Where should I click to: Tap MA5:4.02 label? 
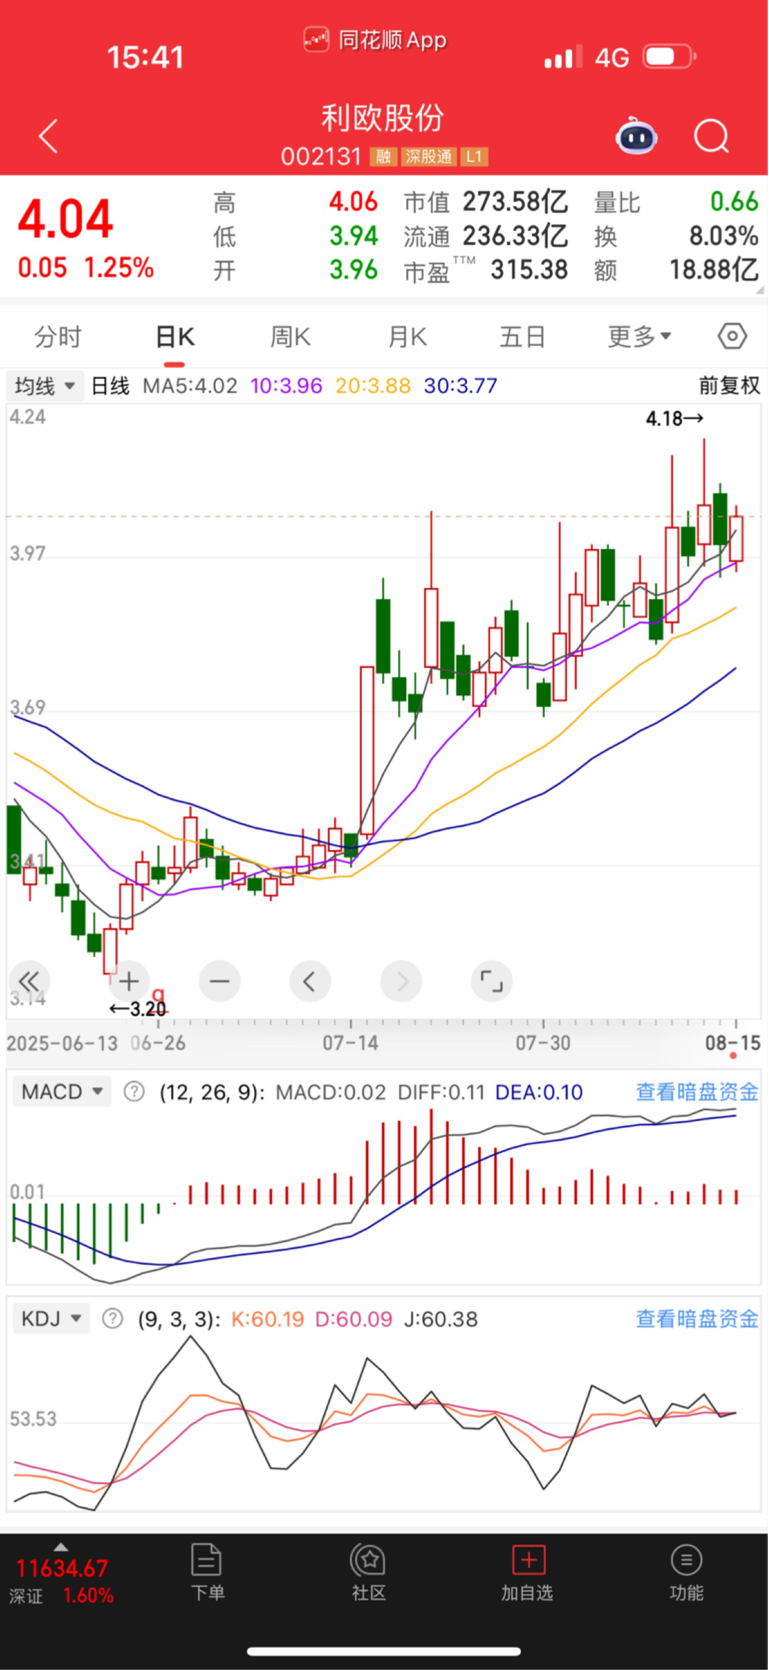click(190, 386)
